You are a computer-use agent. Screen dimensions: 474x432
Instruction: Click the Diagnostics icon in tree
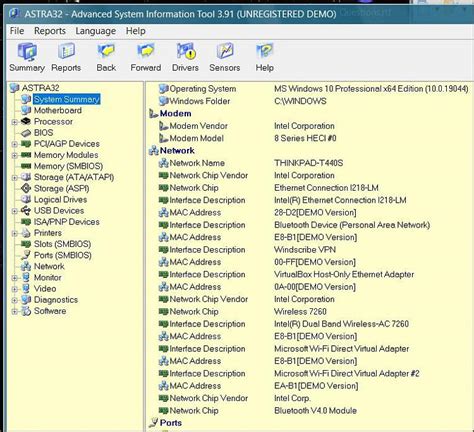click(x=26, y=300)
